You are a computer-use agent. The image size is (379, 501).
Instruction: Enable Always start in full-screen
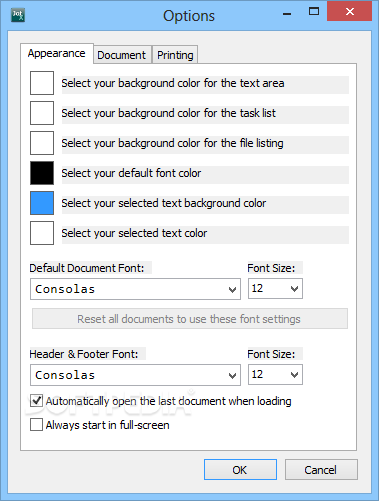(x=36, y=425)
